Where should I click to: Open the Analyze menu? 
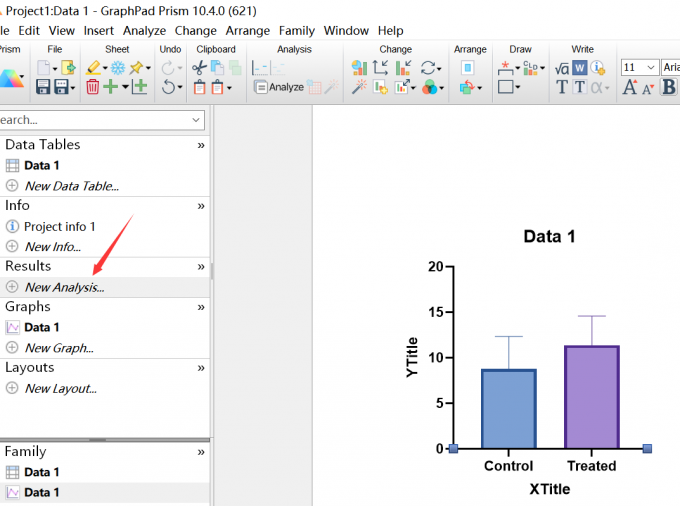pos(146,31)
